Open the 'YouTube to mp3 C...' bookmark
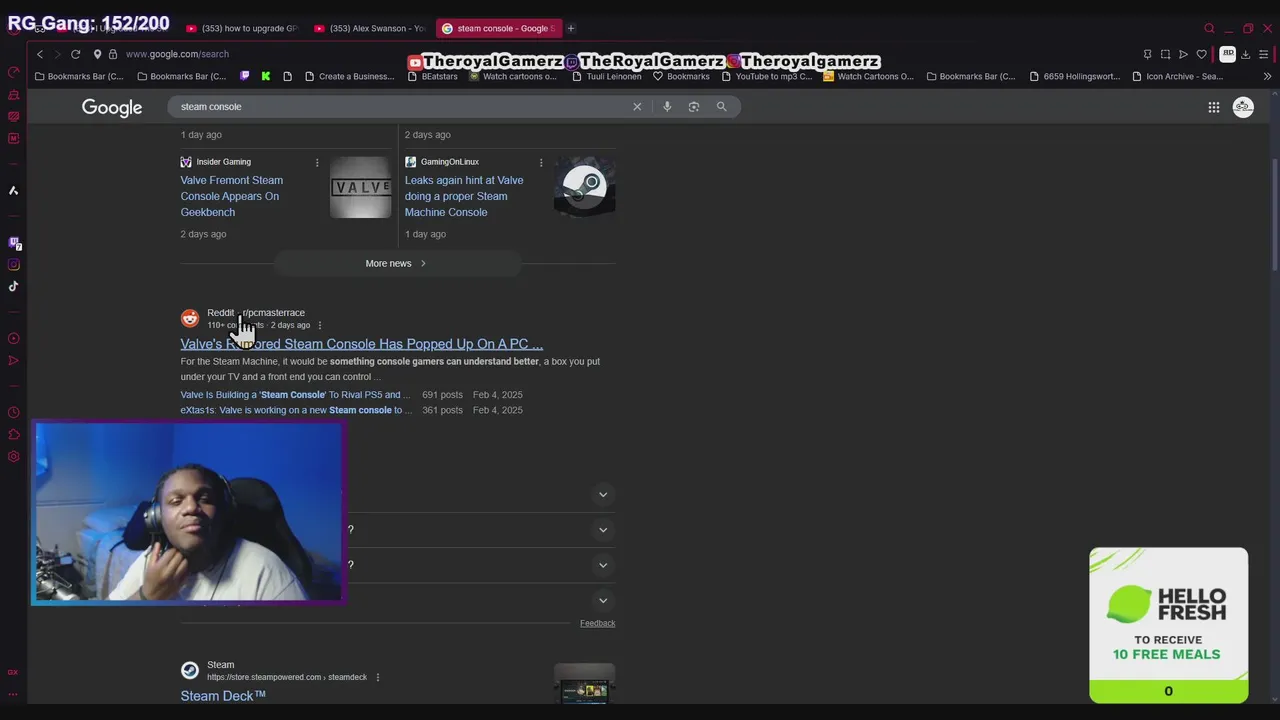The width and height of the screenshot is (1280, 720). pyautogui.click(x=766, y=76)
